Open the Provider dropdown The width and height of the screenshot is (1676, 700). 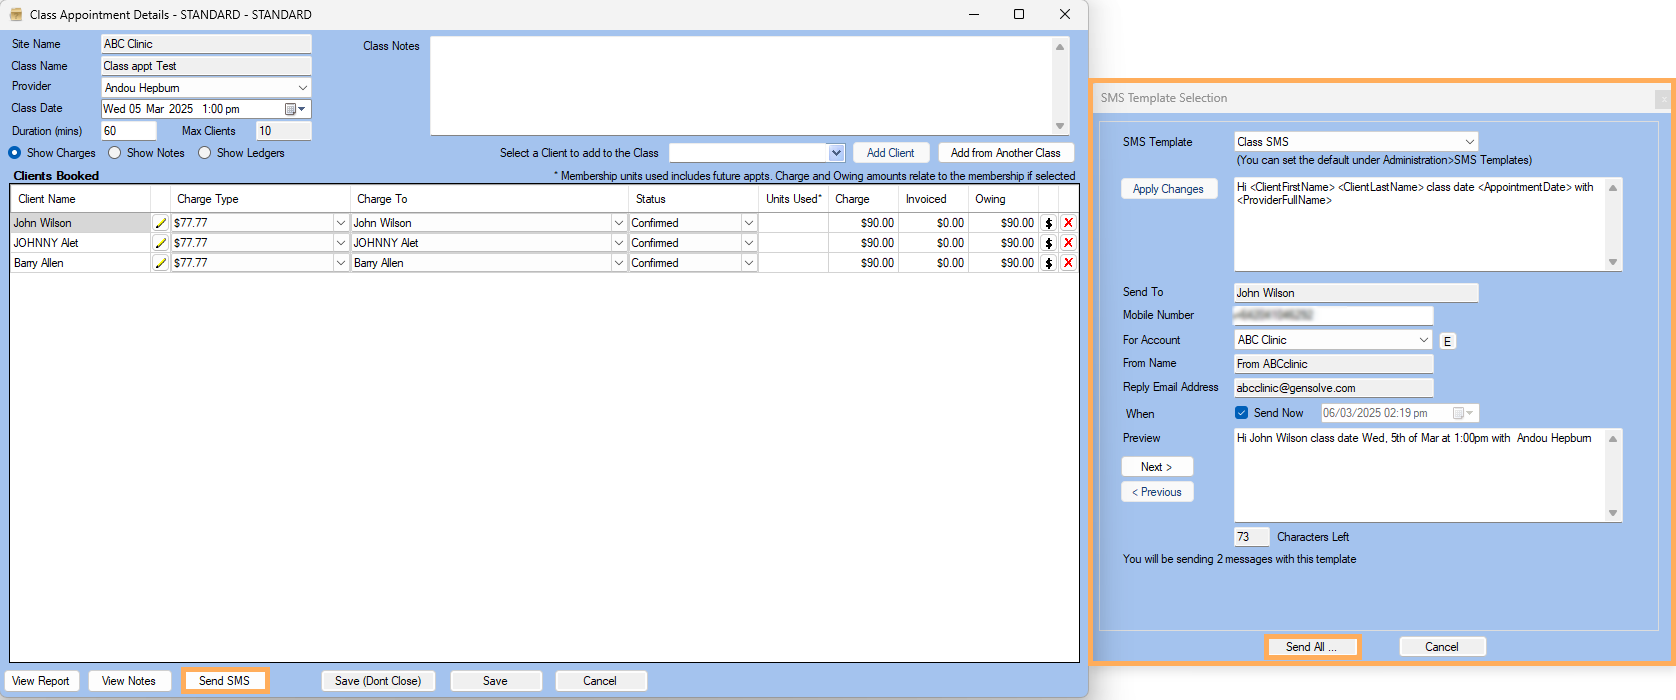click(303, 88)
